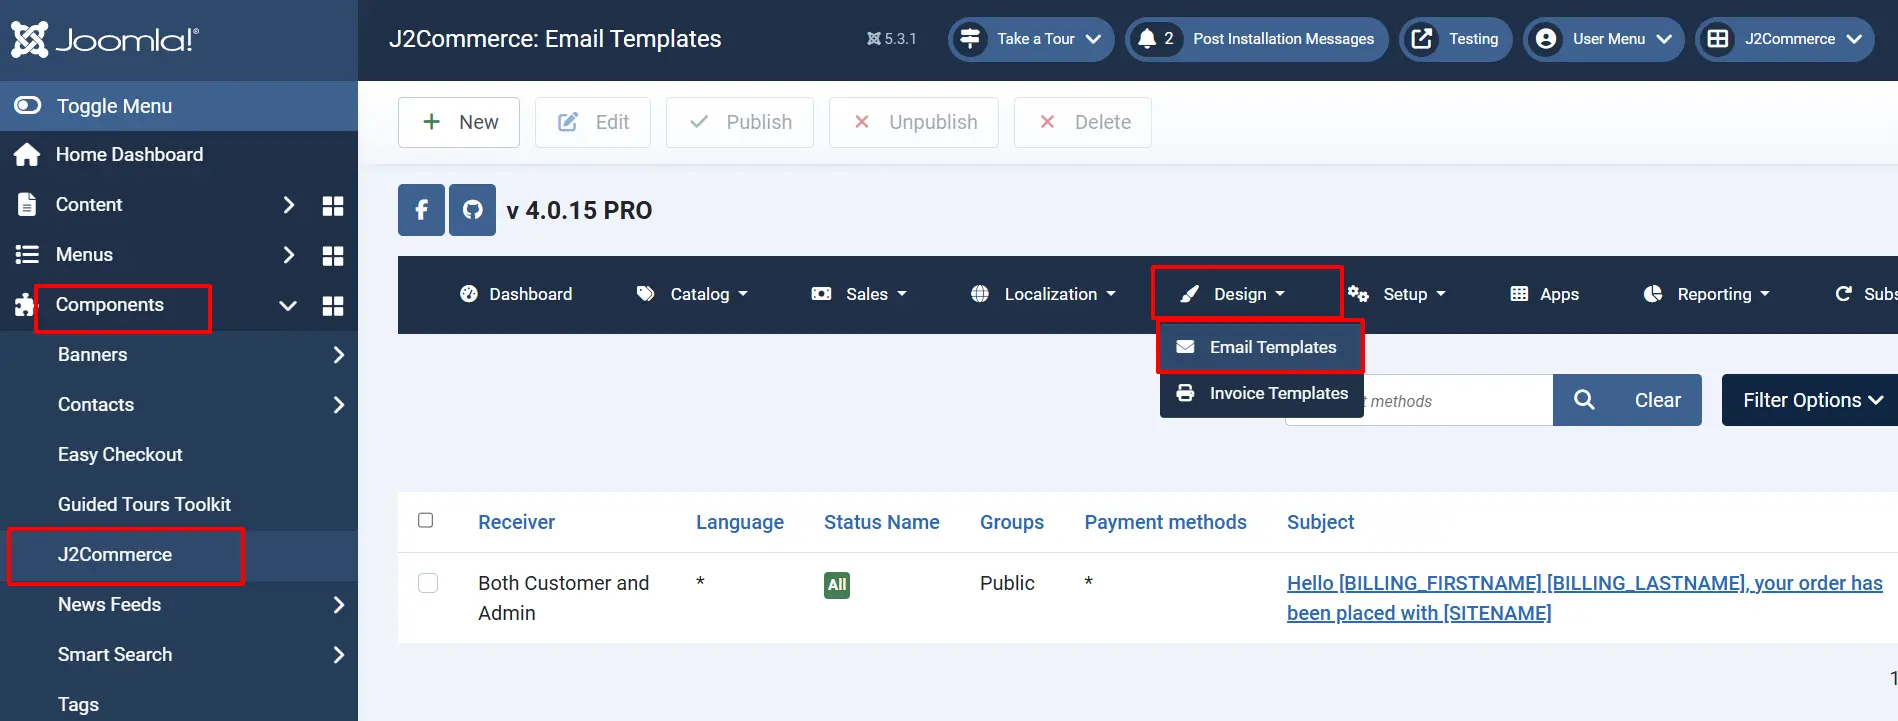The width and height of the screenshot is (1898, 721).
Task: Click the Components grid dashboard icon
Action: coord(333,306)
